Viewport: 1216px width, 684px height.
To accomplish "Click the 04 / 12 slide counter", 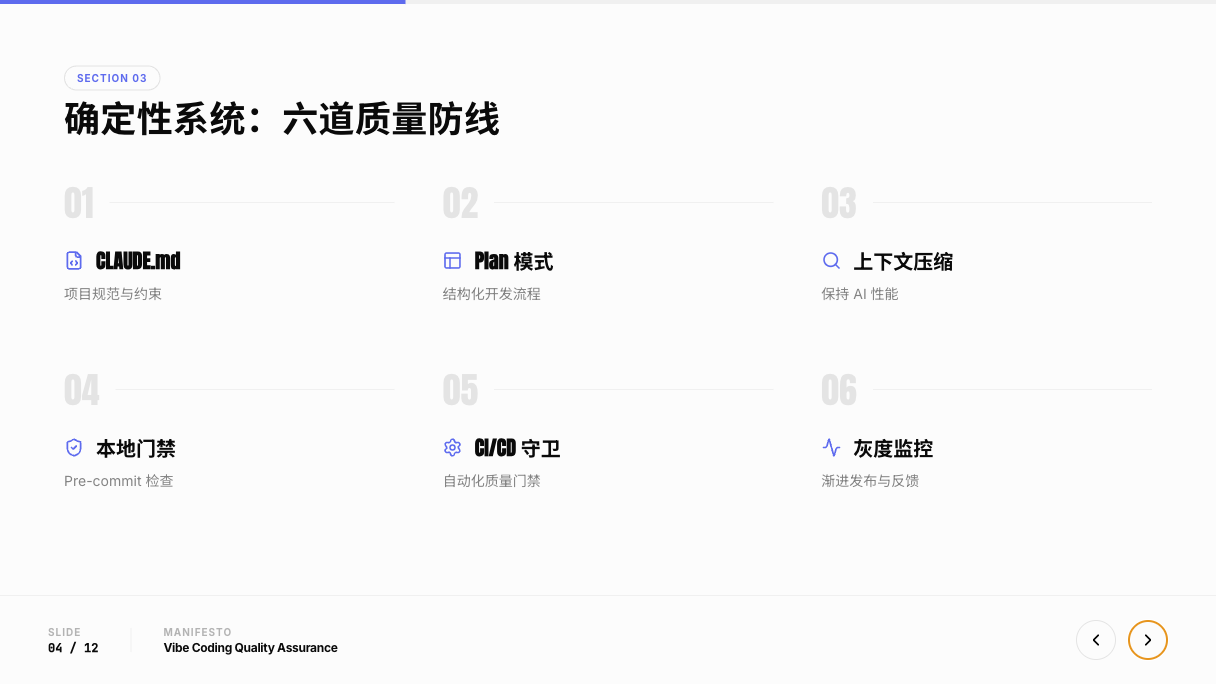I will pos(73,648).
